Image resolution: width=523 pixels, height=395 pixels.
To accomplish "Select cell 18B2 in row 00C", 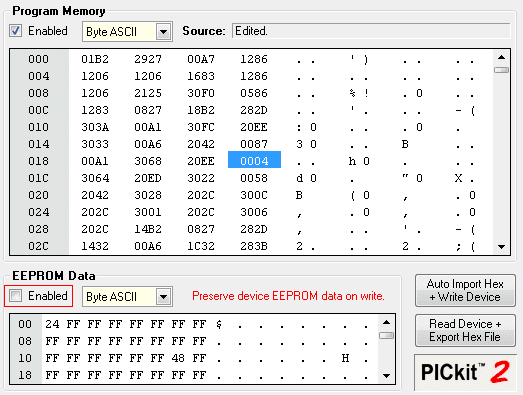I will (201, 110).
